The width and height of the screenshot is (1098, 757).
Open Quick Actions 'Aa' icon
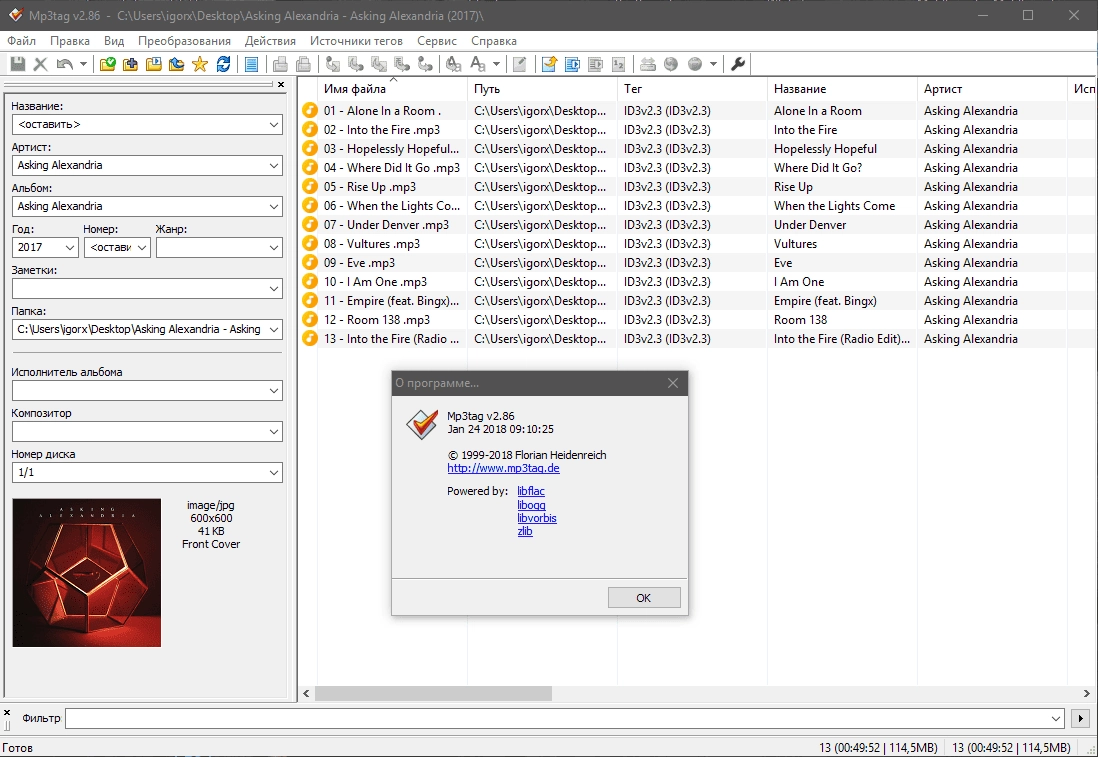(x=478, y=64)
